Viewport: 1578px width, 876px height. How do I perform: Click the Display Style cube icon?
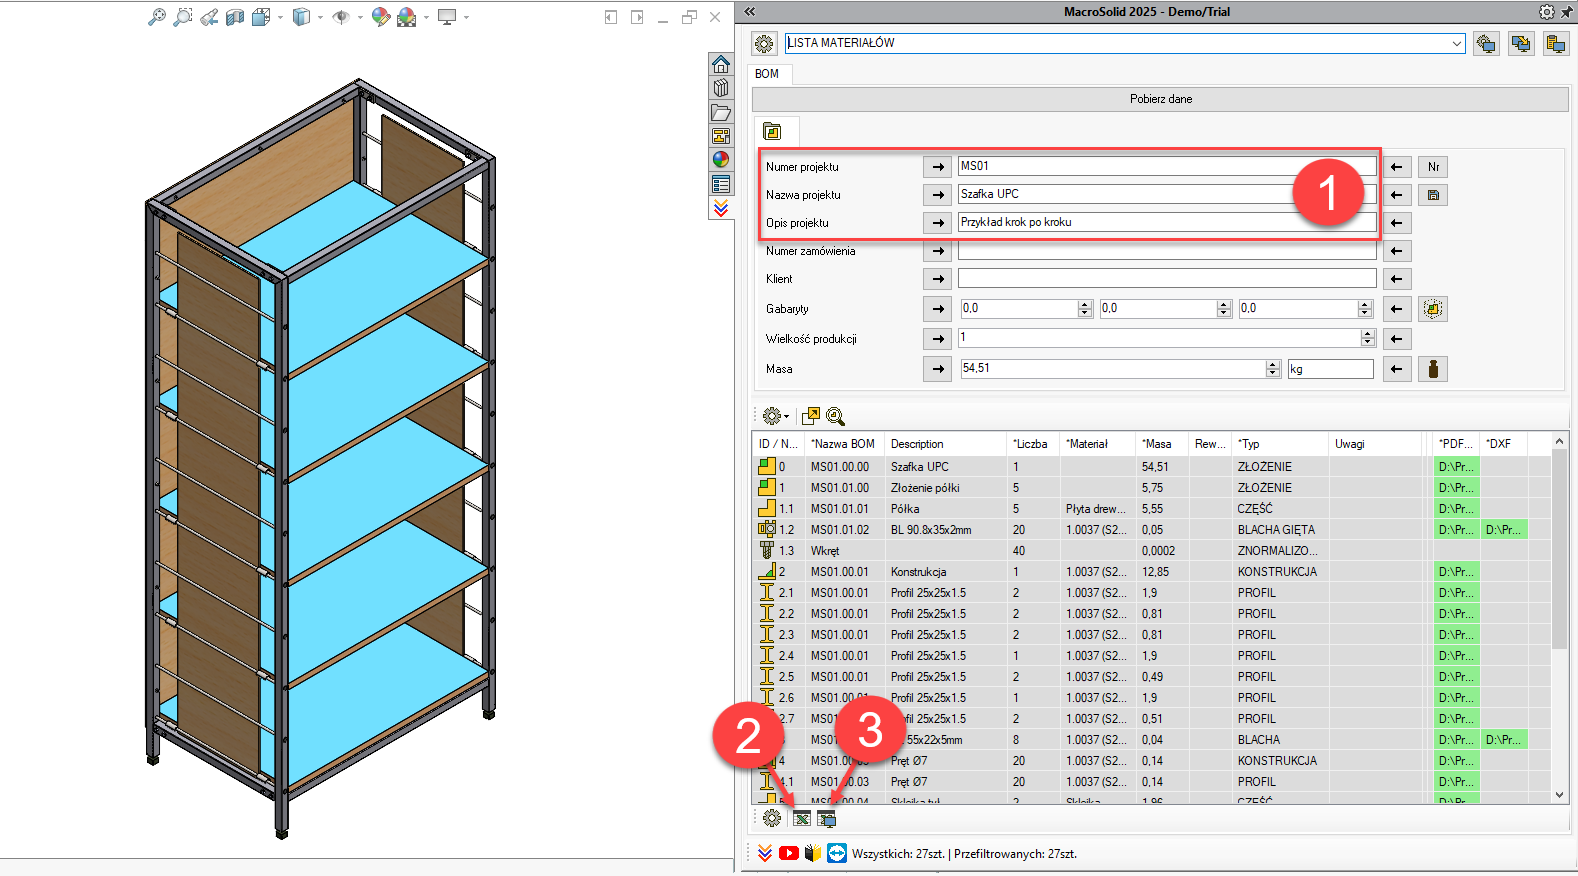(x=301, y=17)
